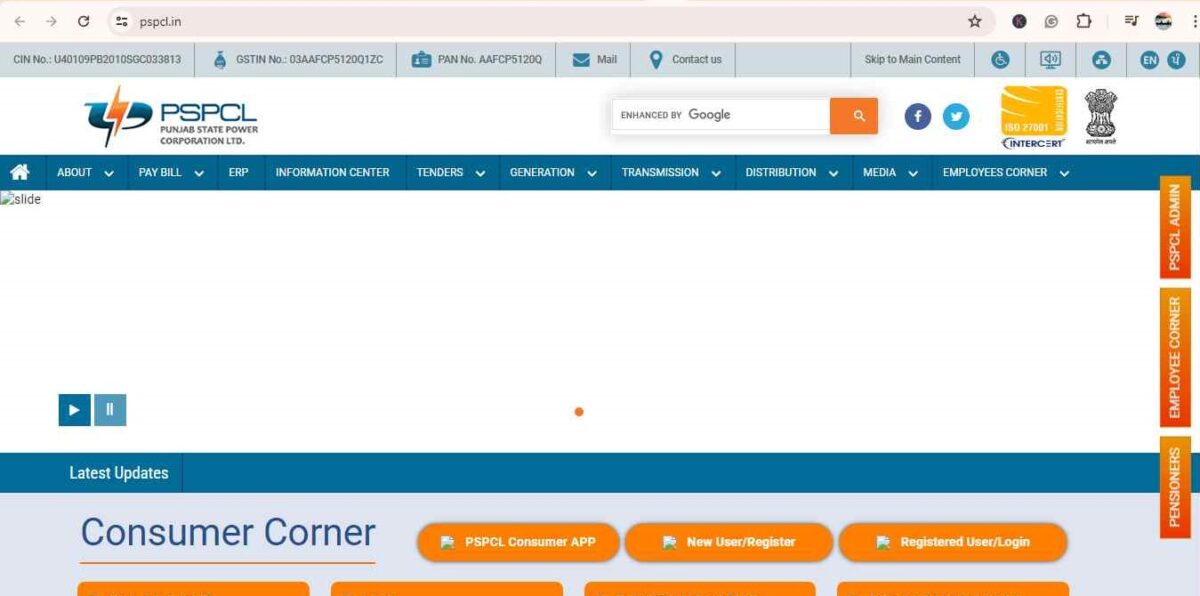1200x596 pixels.
Task: Pause the slideshow
Action: point(110,410)
